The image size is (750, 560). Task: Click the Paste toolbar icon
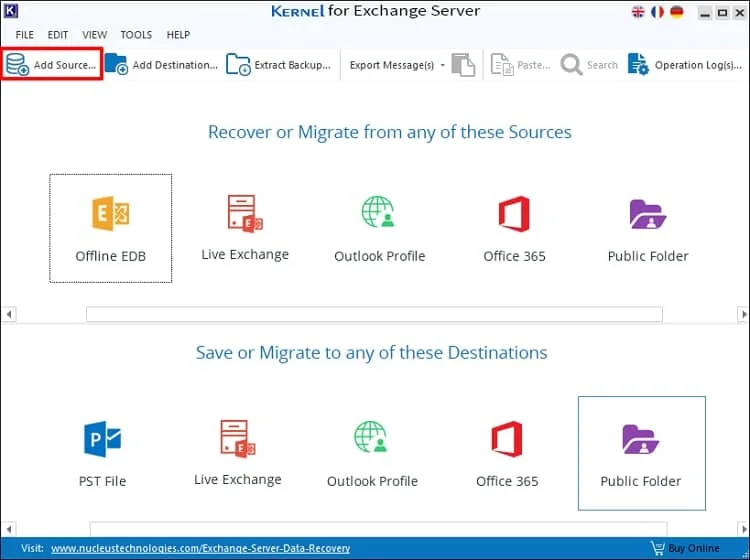[502, 65]
